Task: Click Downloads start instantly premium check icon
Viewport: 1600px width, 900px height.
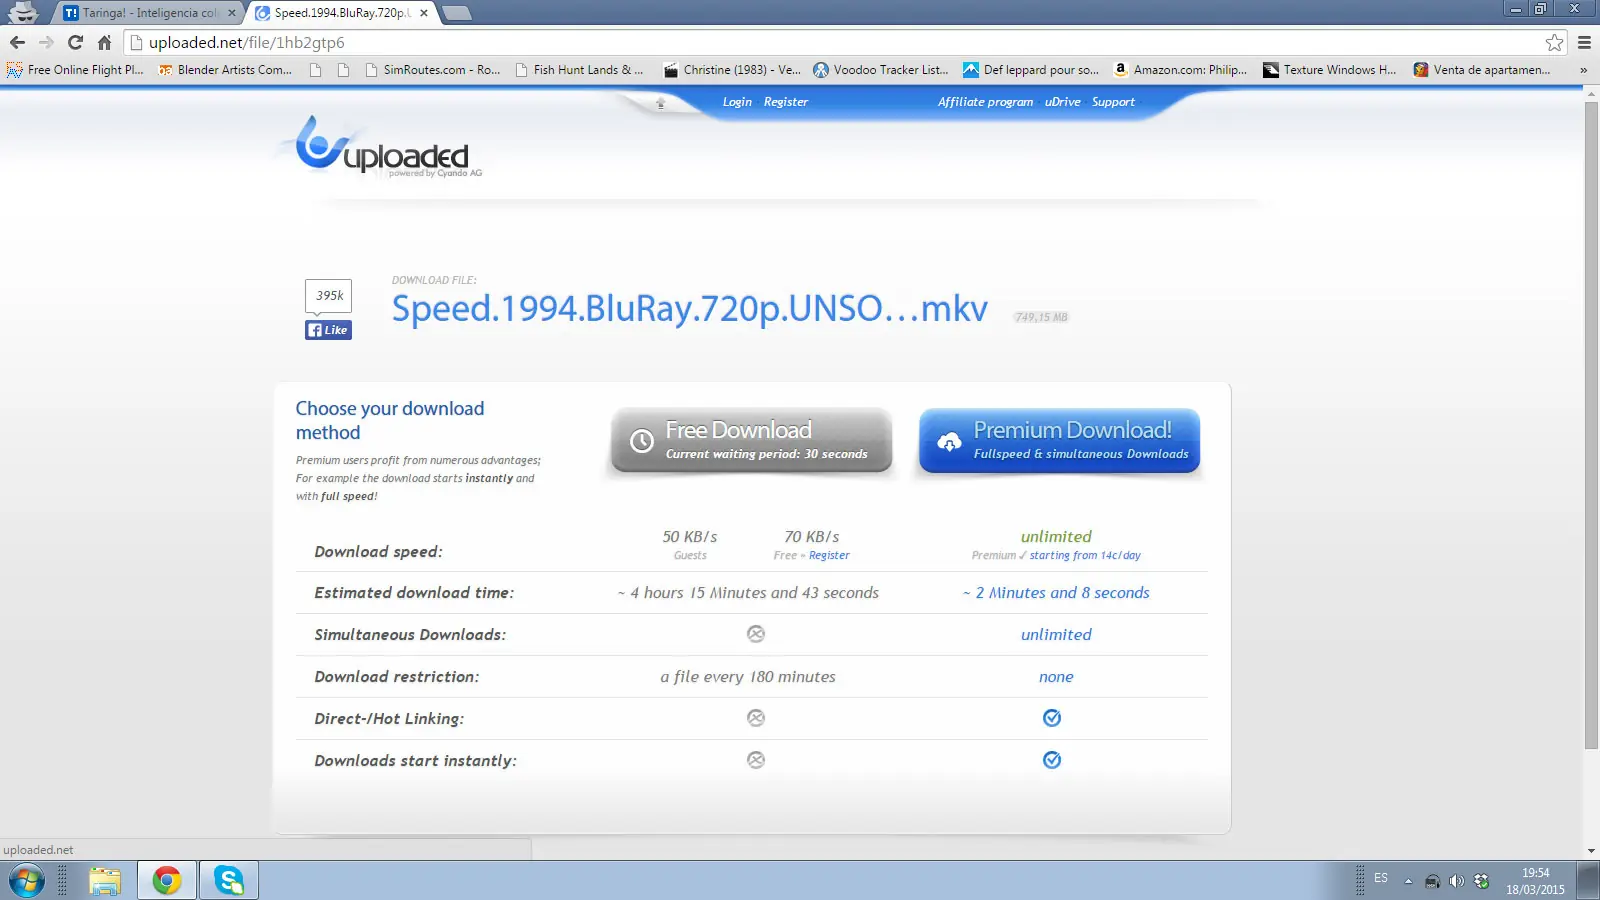Action: (1052, 760)
